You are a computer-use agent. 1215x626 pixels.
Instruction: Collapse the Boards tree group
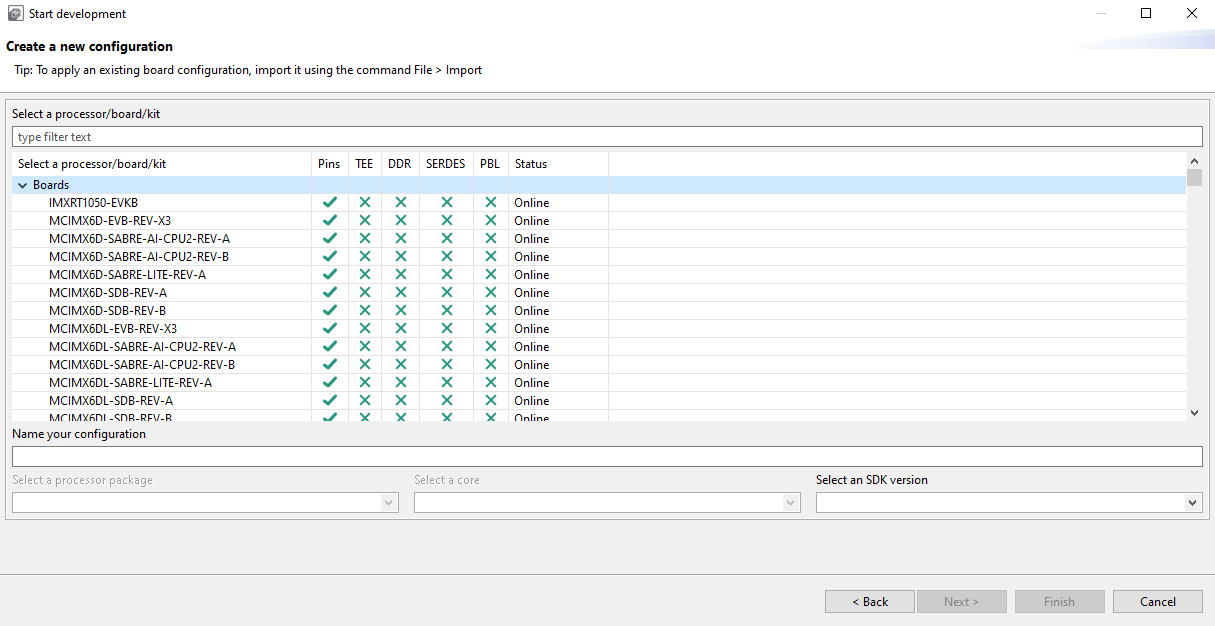click(x=23, y=185)
